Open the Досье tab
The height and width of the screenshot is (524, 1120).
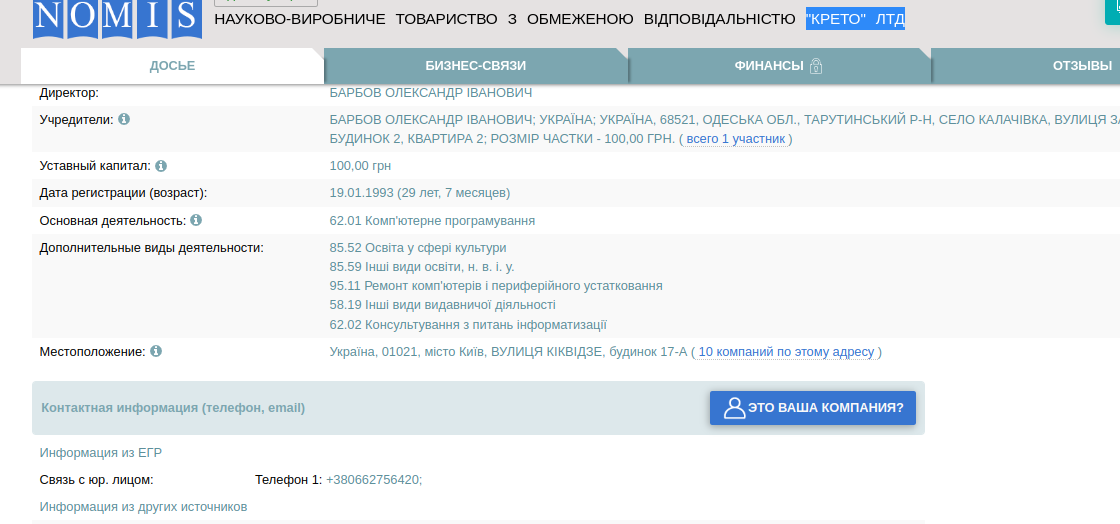(x=172, y=66)
